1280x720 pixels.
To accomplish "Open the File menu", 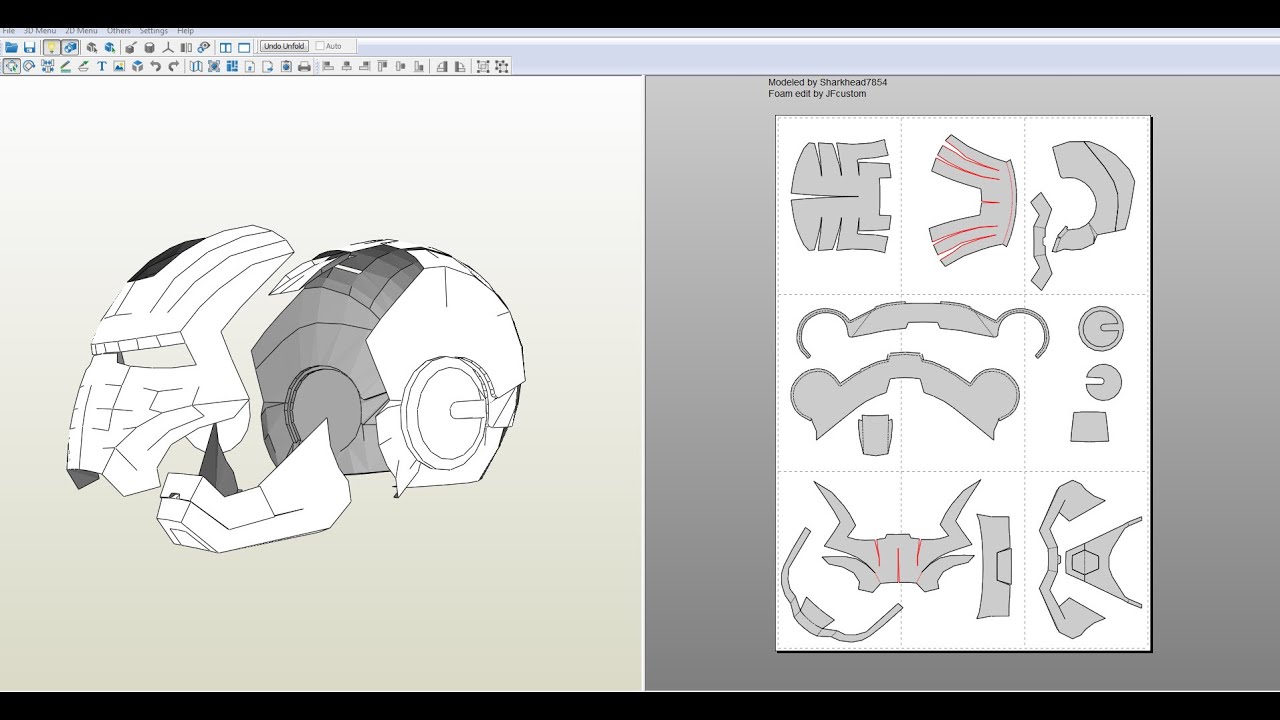I will (8, 31).
